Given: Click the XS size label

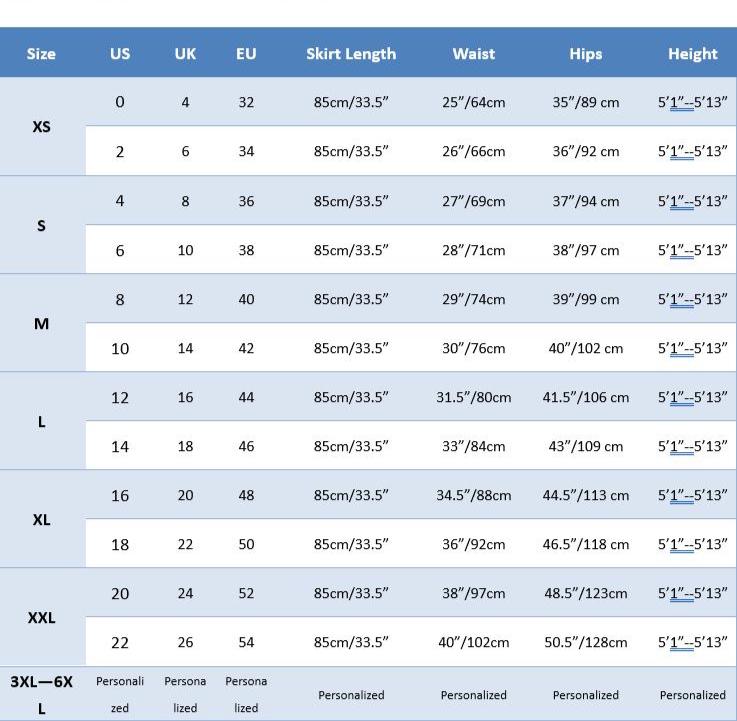Looking at the screenshot, I should 41,127.
